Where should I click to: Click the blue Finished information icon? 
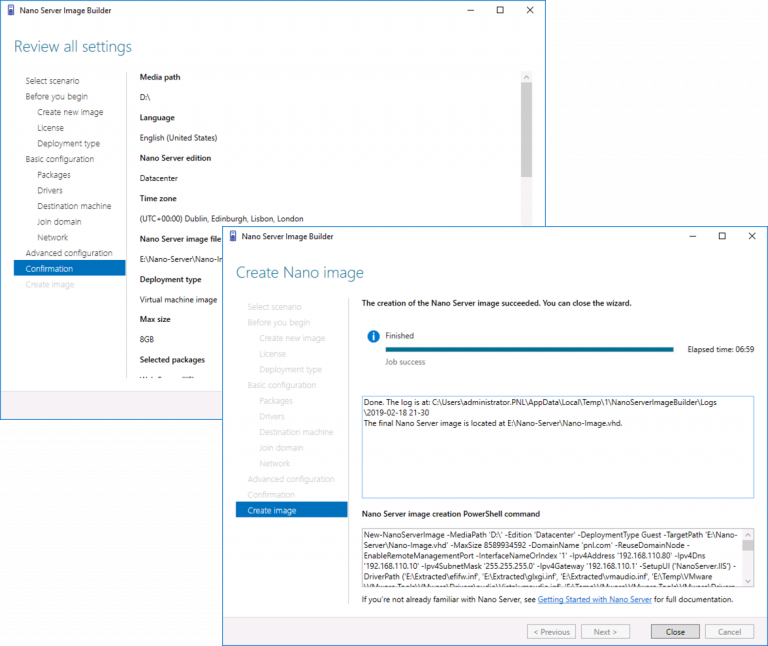click(373, 336)
